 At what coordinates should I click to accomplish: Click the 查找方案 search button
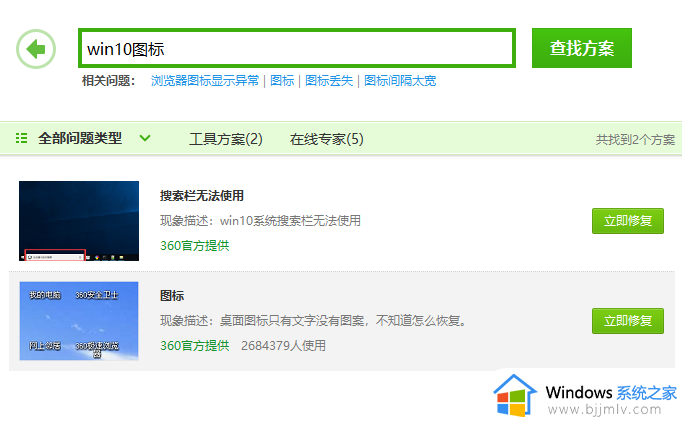(582, 48)
